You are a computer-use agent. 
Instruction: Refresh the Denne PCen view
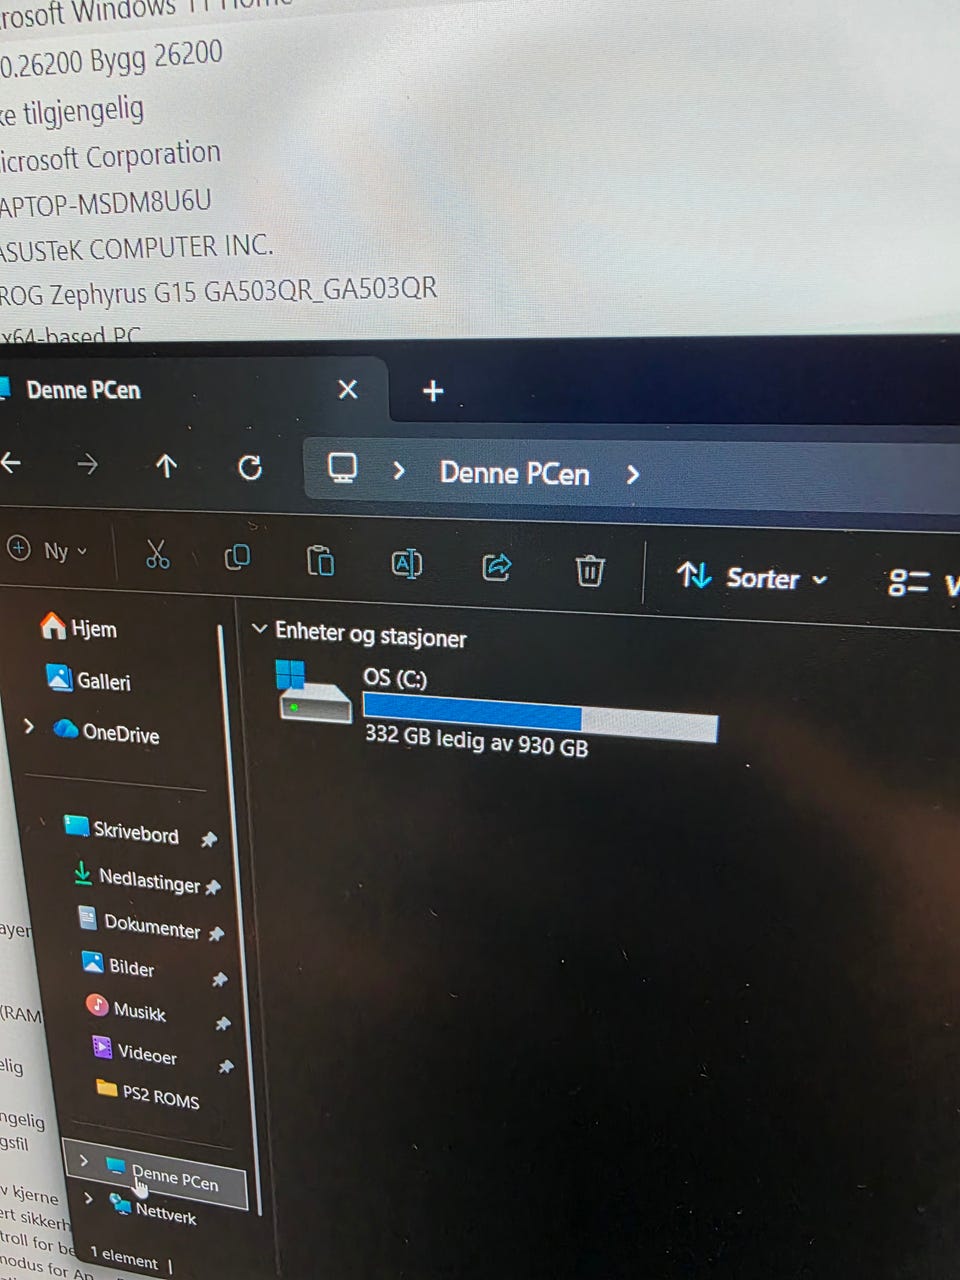(x=250, y=467)
